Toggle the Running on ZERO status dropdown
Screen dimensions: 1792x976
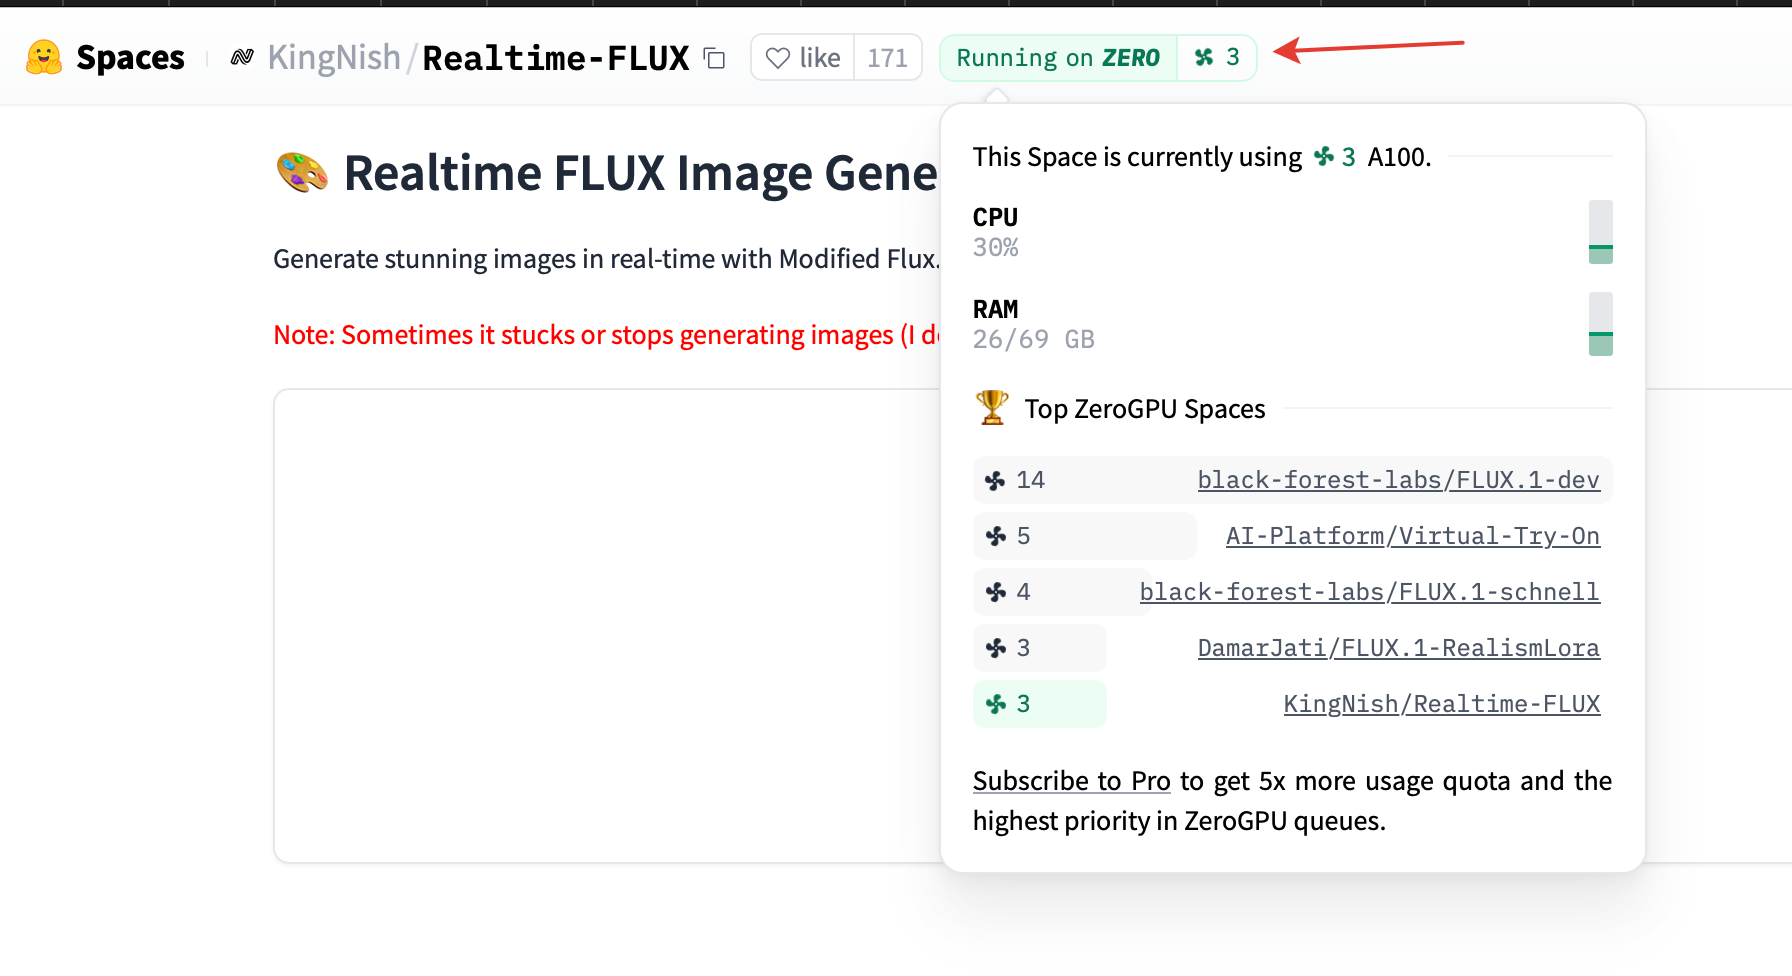tap(1058, 58)
